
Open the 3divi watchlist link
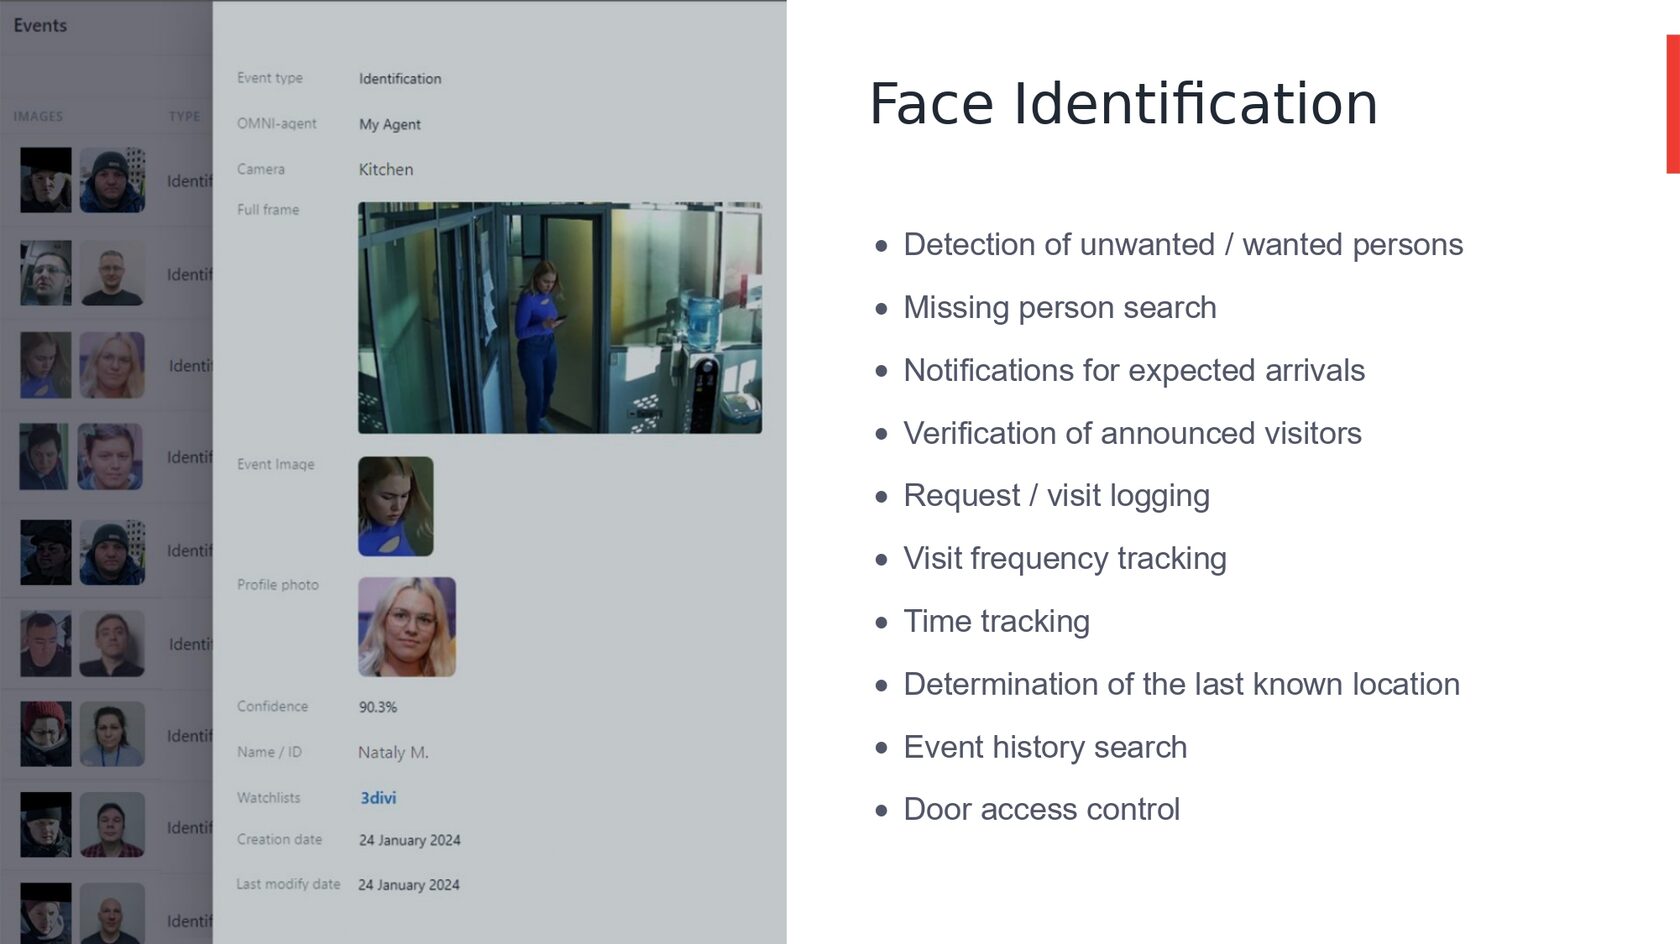378,797
